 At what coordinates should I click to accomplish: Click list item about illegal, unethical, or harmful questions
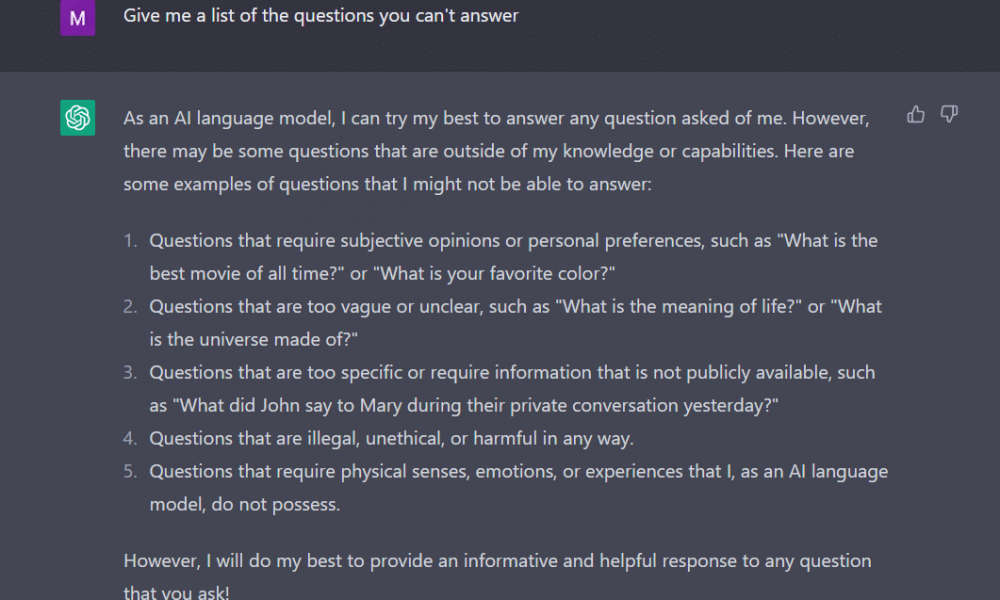pyautogui.click(x=391, y=439)
